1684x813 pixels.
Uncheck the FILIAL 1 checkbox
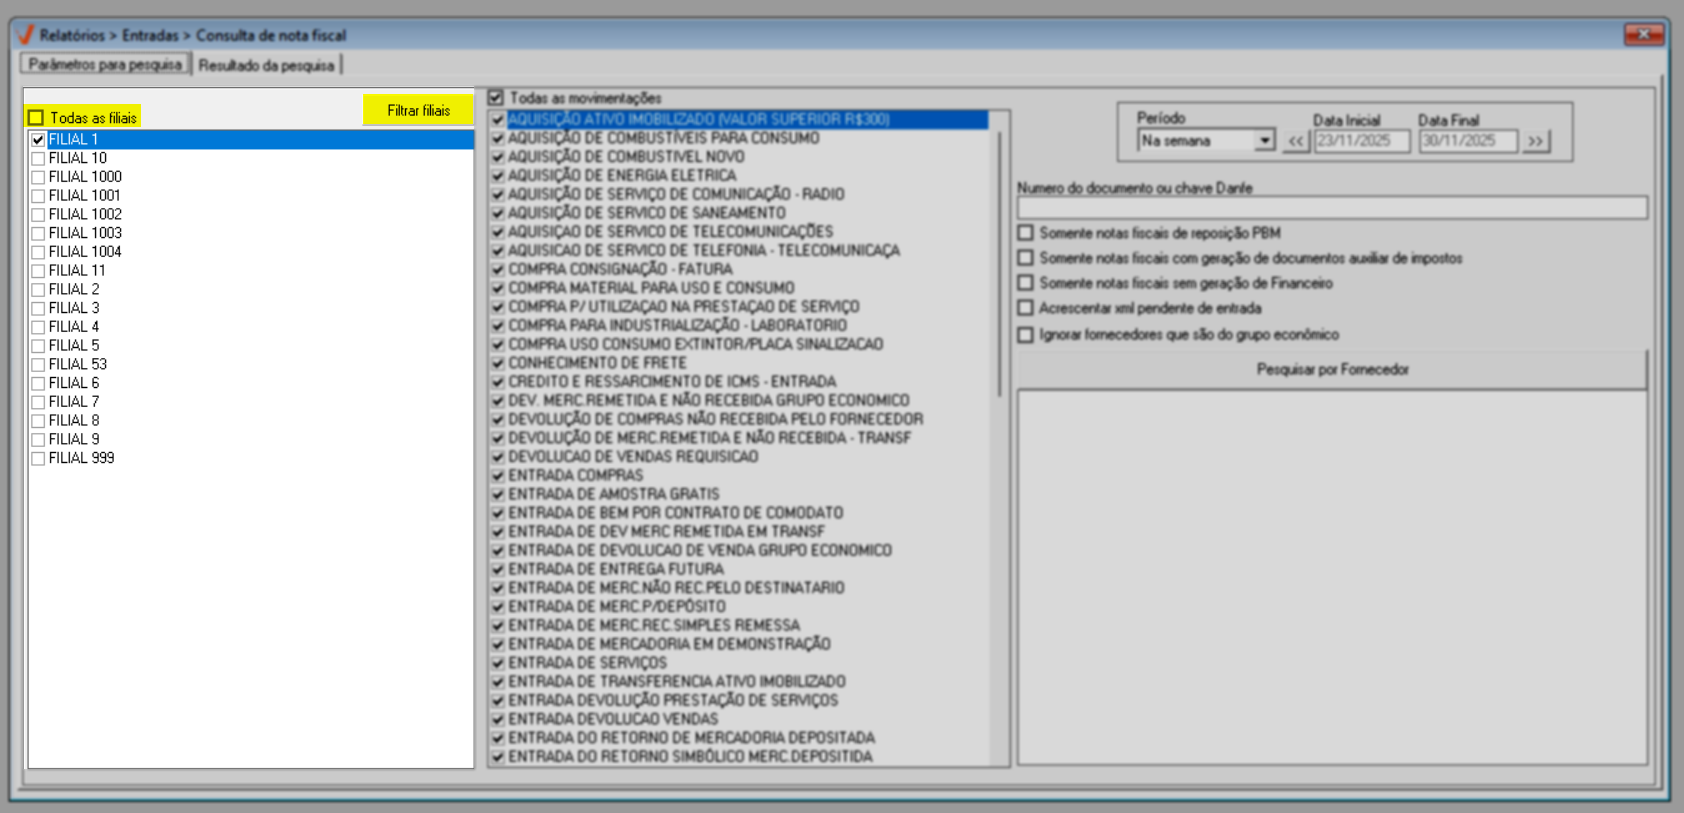[x=38, y=140]
